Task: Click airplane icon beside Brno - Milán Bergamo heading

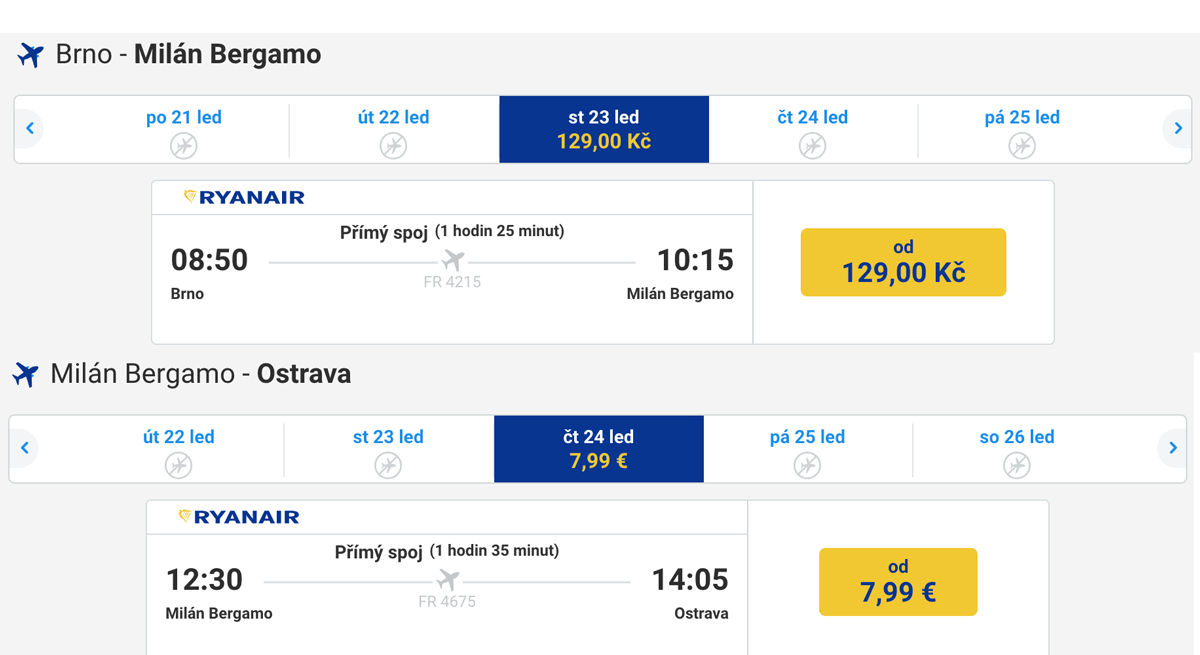Action: click(x=31, y=55)
